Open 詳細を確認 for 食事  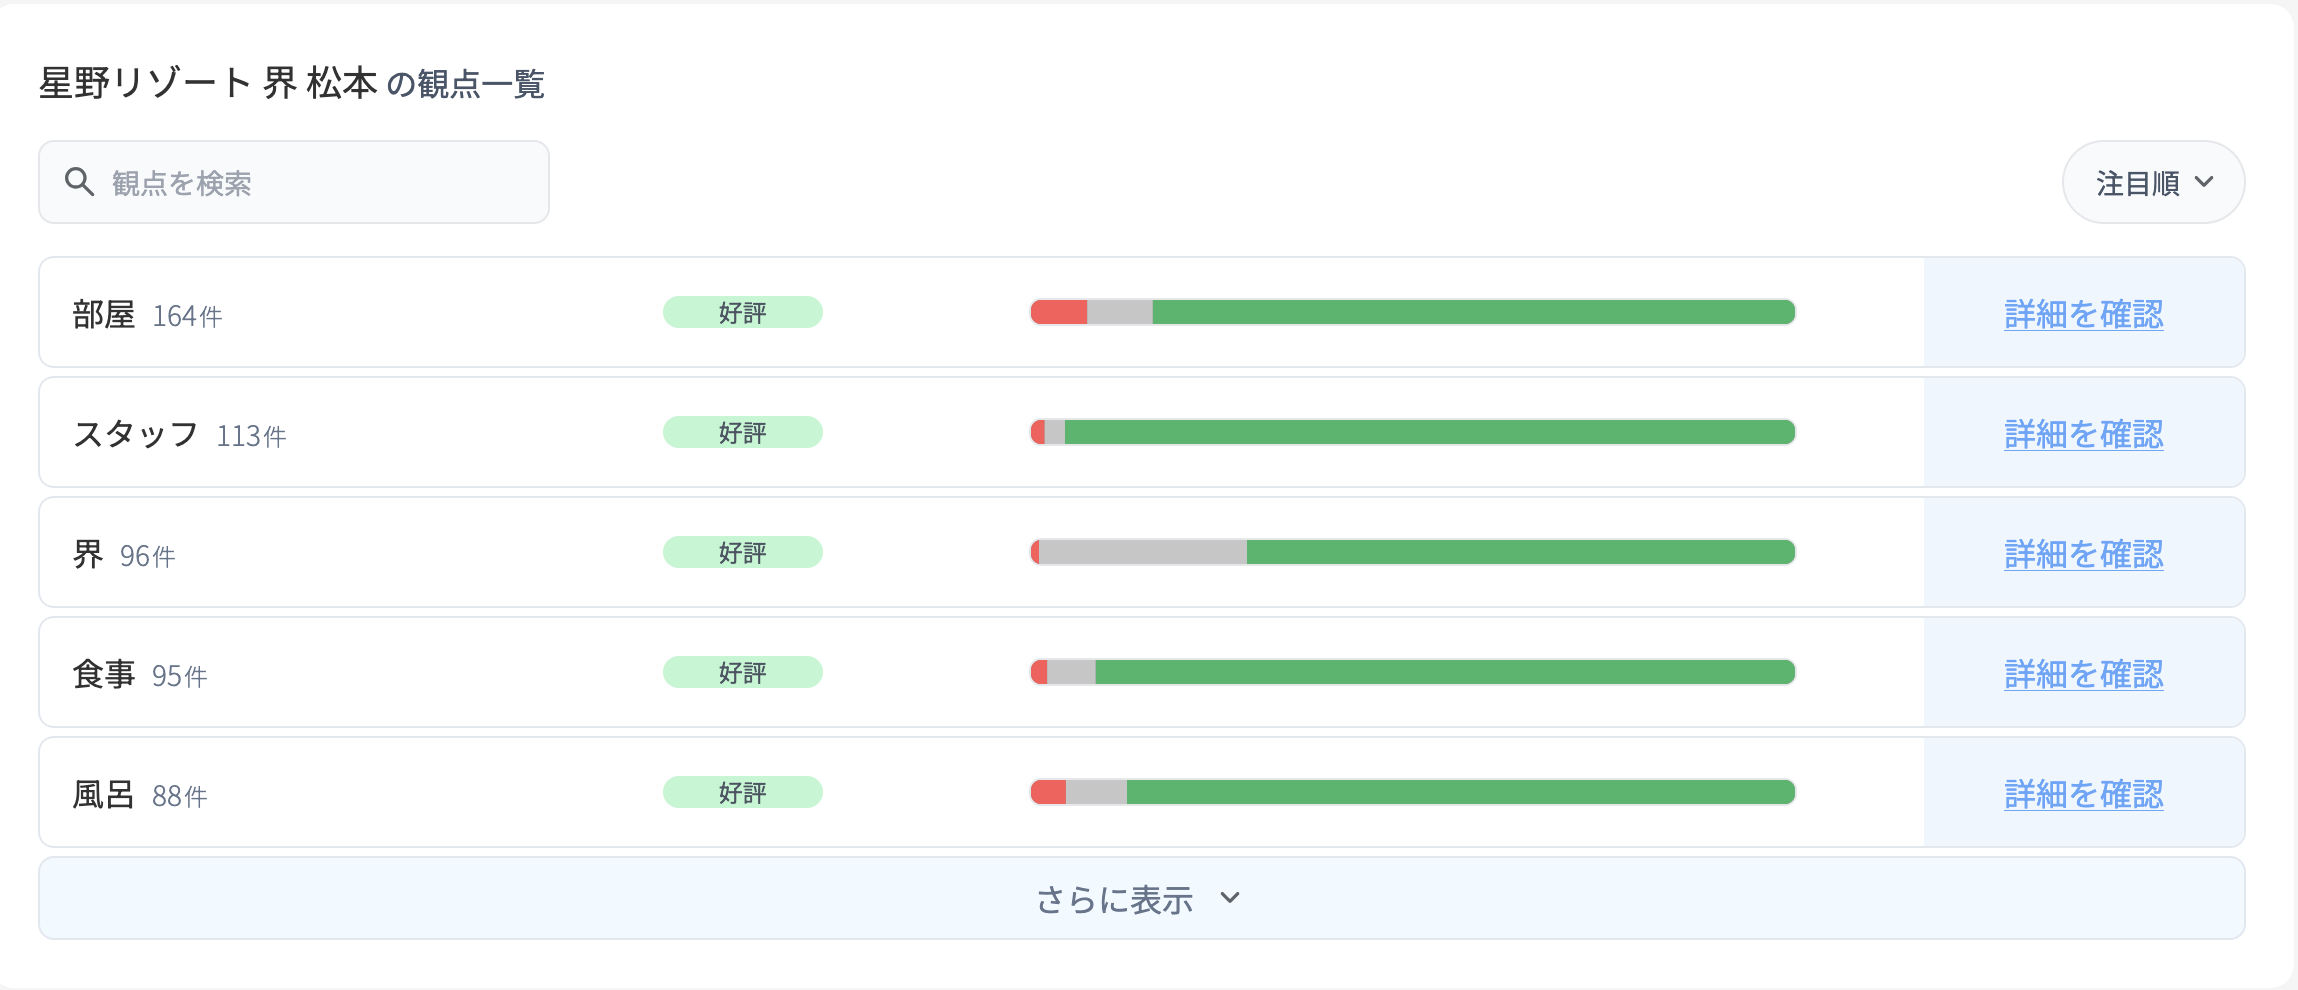point(2082,673)
